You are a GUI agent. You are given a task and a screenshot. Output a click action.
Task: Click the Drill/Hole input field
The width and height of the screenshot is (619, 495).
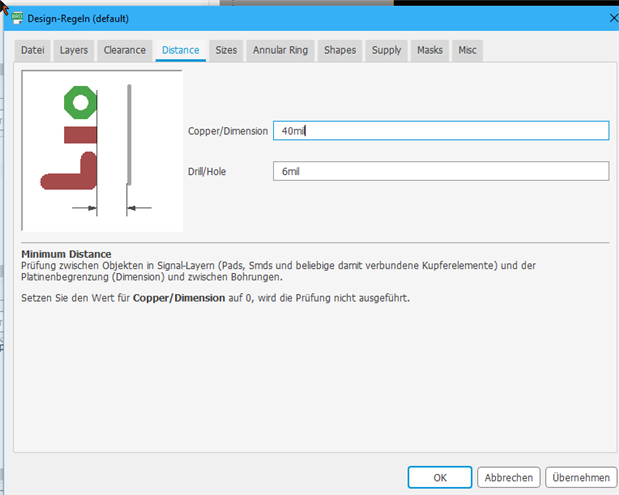pyautogui.click(x=441, y=171)
